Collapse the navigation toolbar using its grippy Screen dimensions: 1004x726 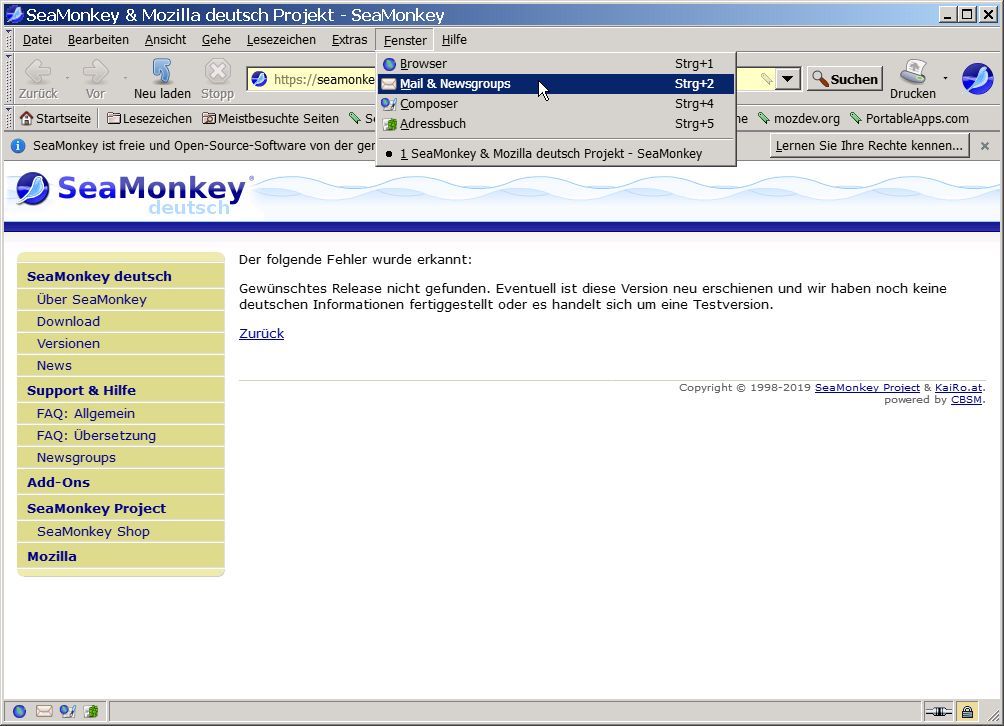point(8,78)
